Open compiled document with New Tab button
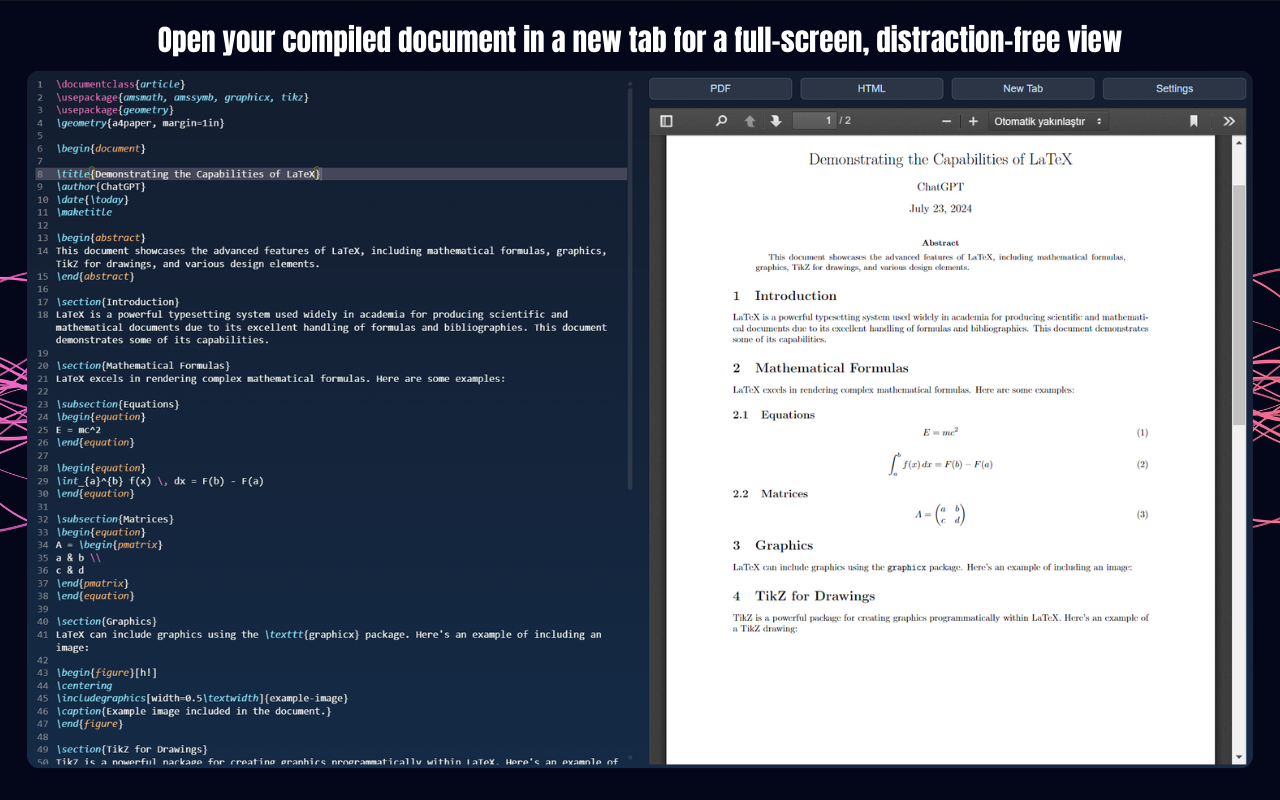Screen dimensions: 1280x800 (1022, 89)
